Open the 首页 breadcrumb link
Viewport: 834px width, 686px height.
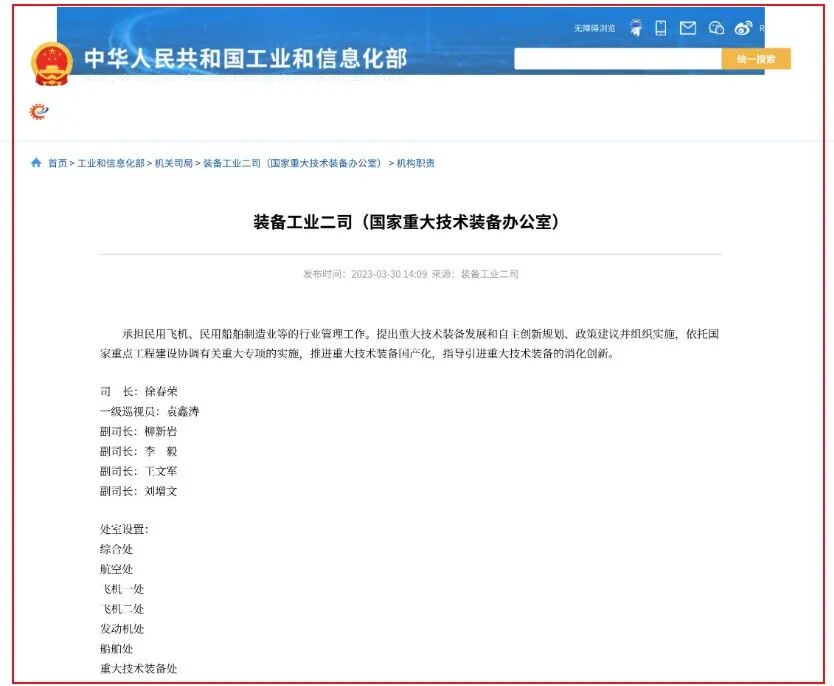[57, 163]
